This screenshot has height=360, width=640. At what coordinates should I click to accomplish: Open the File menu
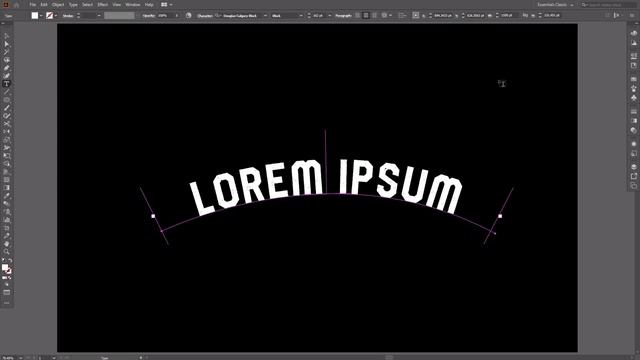click(33, 4)
